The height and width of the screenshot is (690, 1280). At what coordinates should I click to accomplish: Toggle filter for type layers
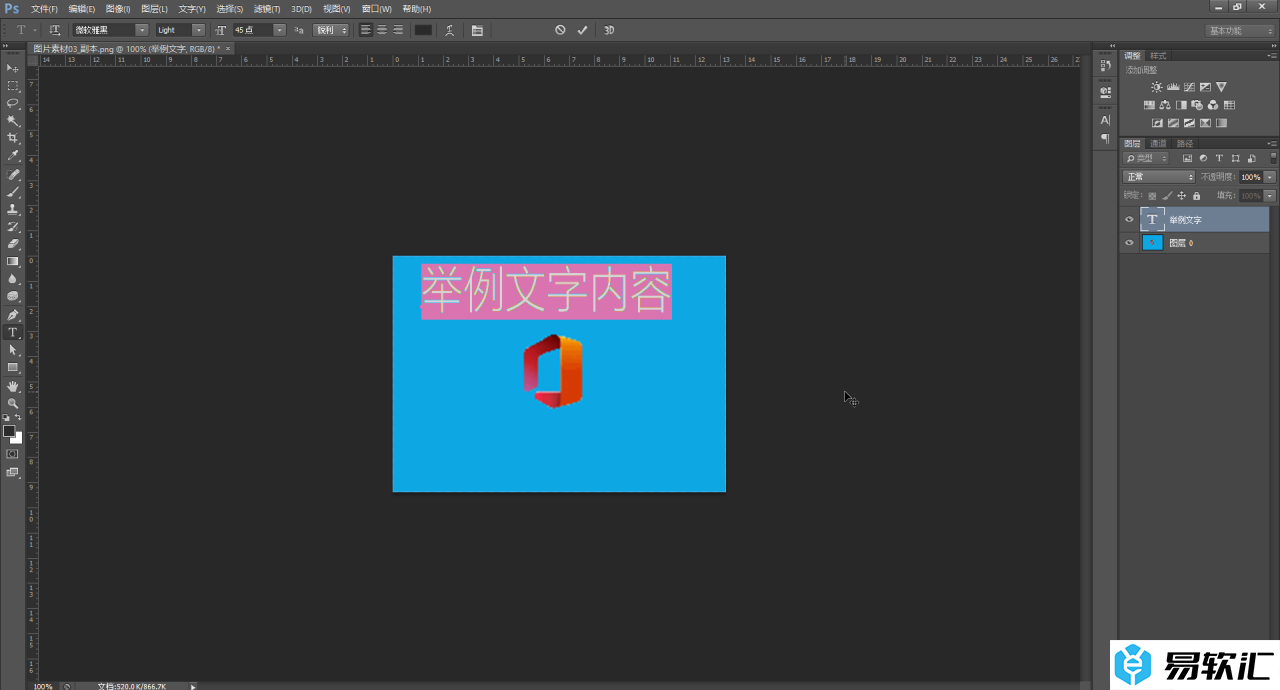point(1219,159)
